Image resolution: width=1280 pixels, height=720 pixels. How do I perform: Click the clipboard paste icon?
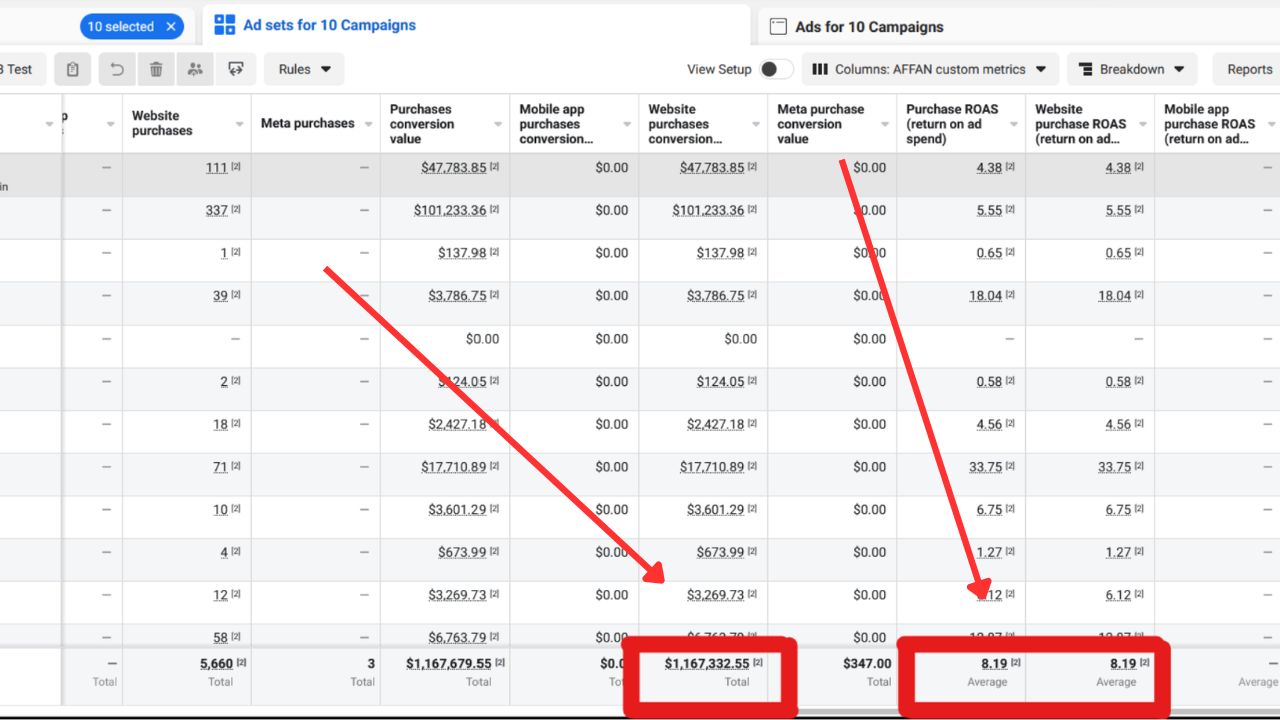pos(73,69)
